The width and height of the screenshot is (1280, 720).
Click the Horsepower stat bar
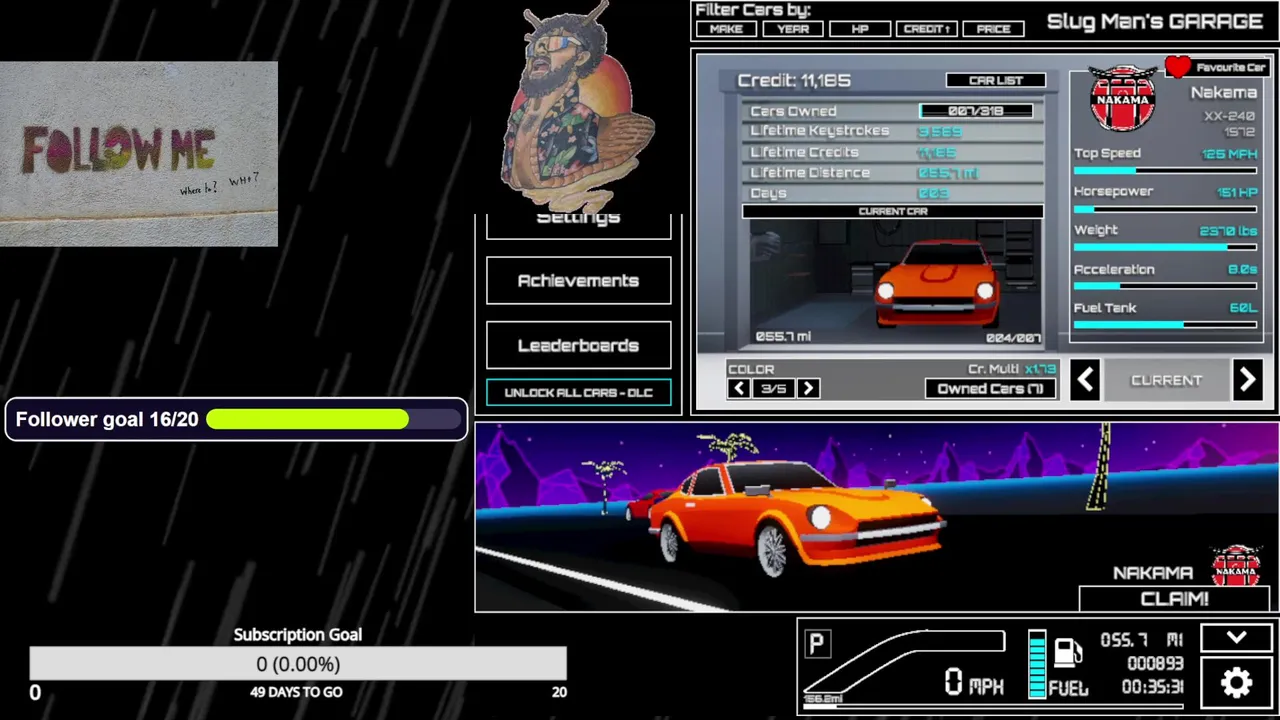(1165, 209)
